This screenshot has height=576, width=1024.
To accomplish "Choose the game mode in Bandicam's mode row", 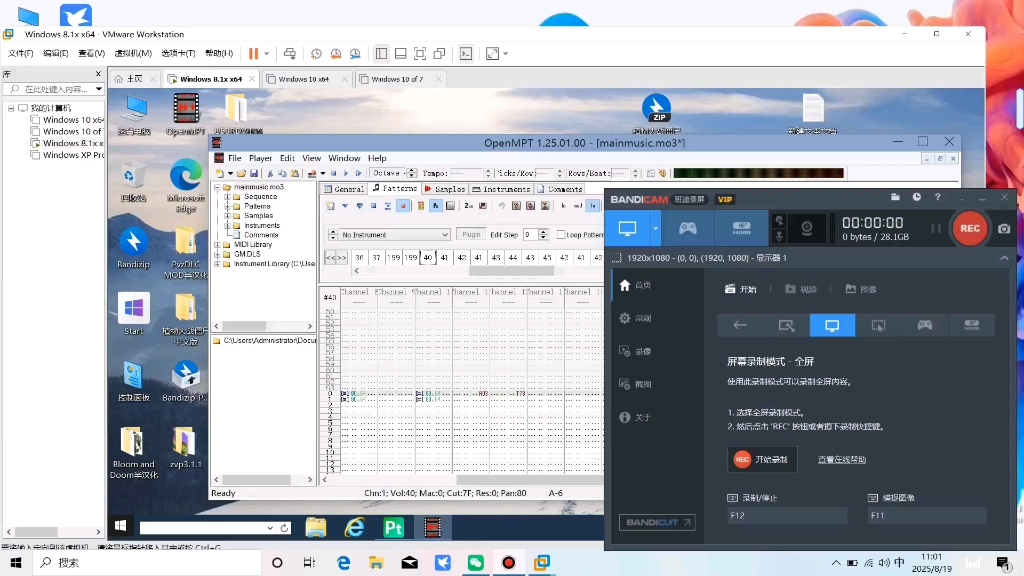I will (925, 325).
